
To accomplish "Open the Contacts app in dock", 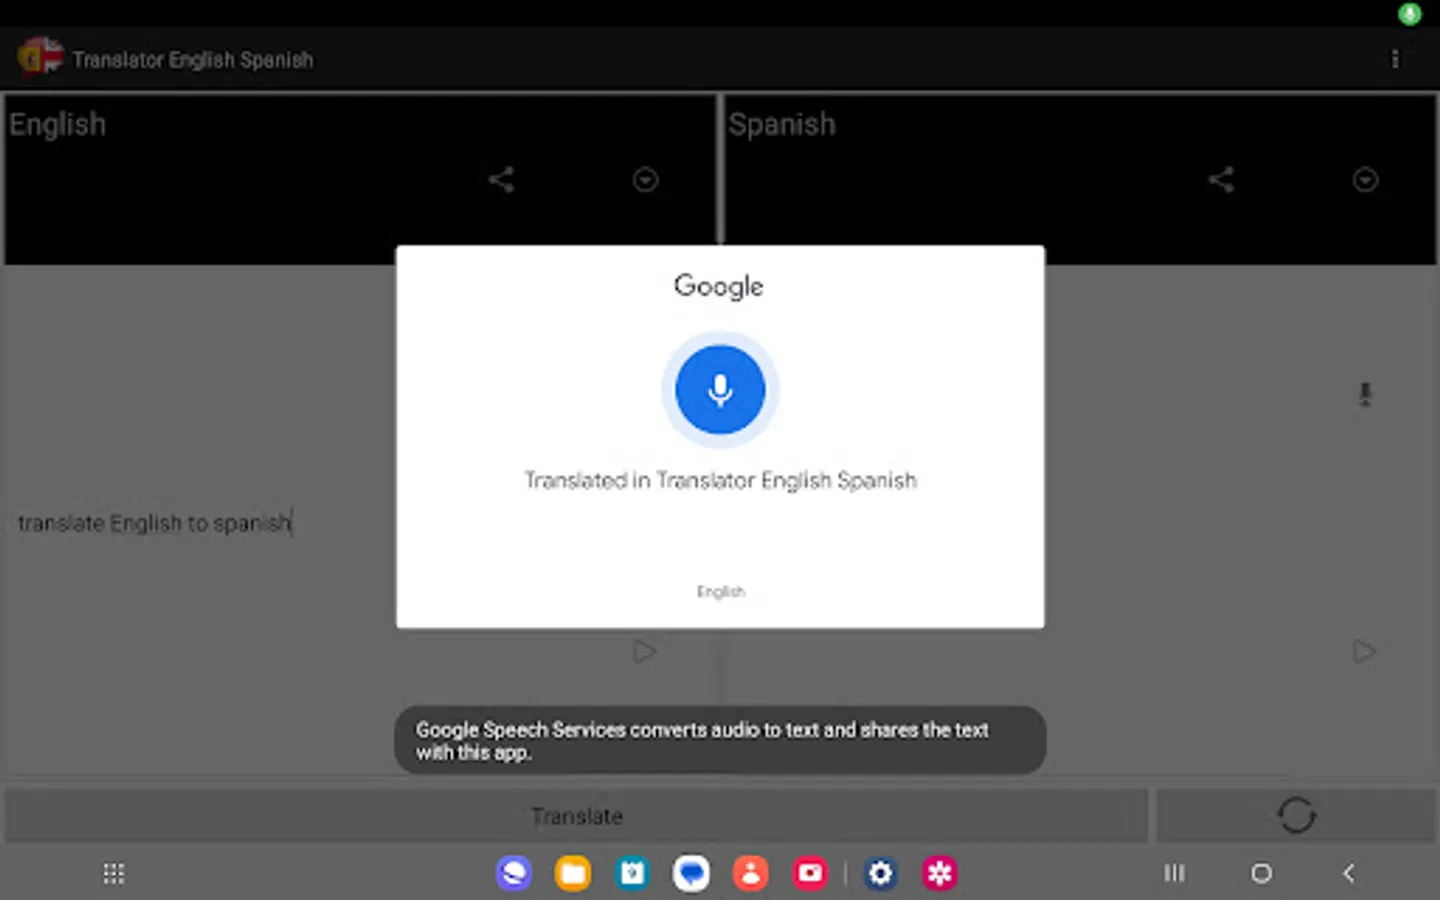I will [750, 874].
